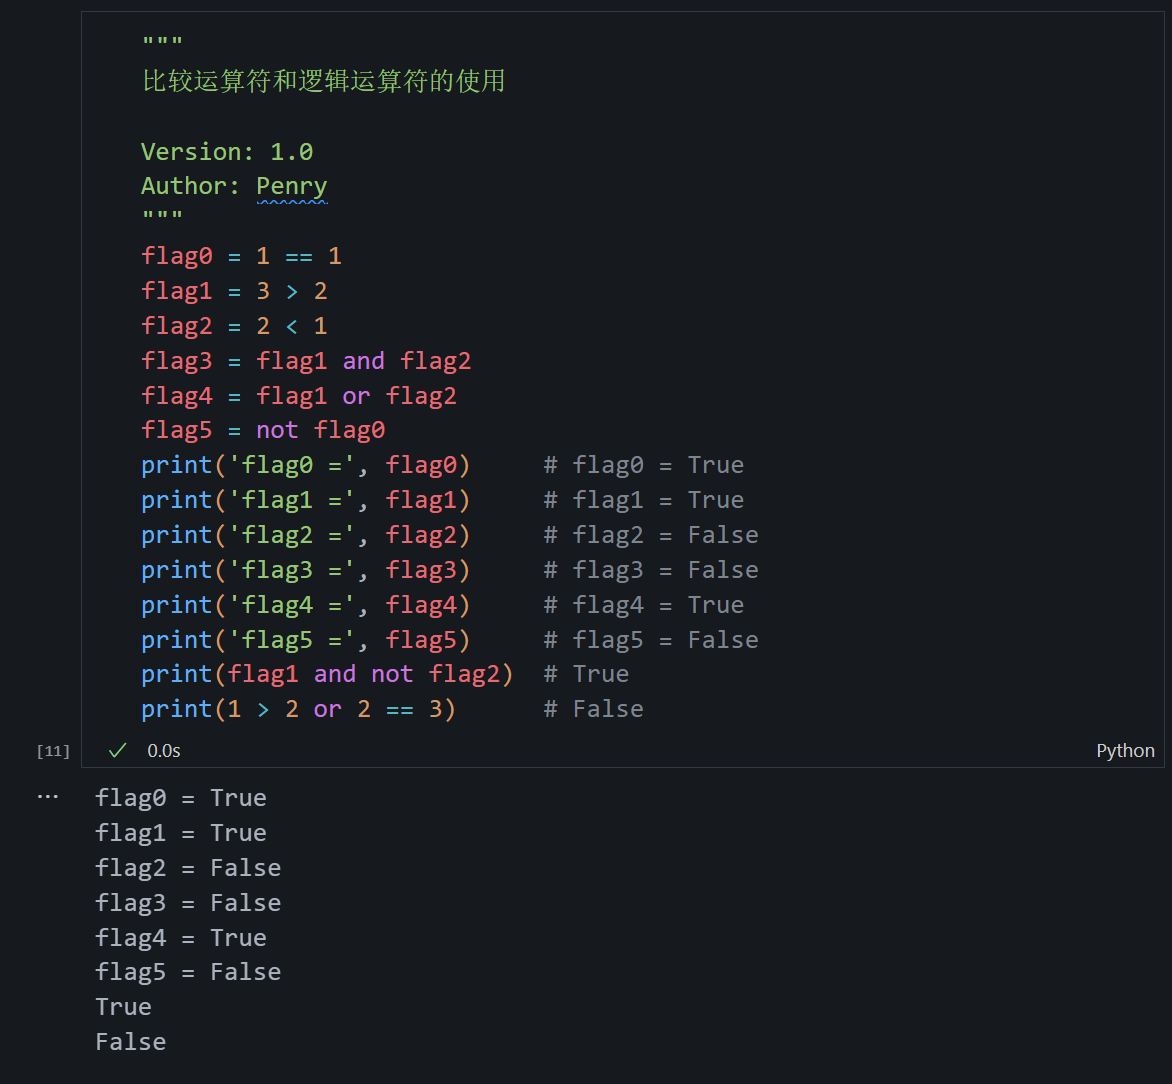Image resolution: width=1172 pixels, height=1084 pixels.
Task: Change the cell language mode from Python
Action: point(1125,751)
